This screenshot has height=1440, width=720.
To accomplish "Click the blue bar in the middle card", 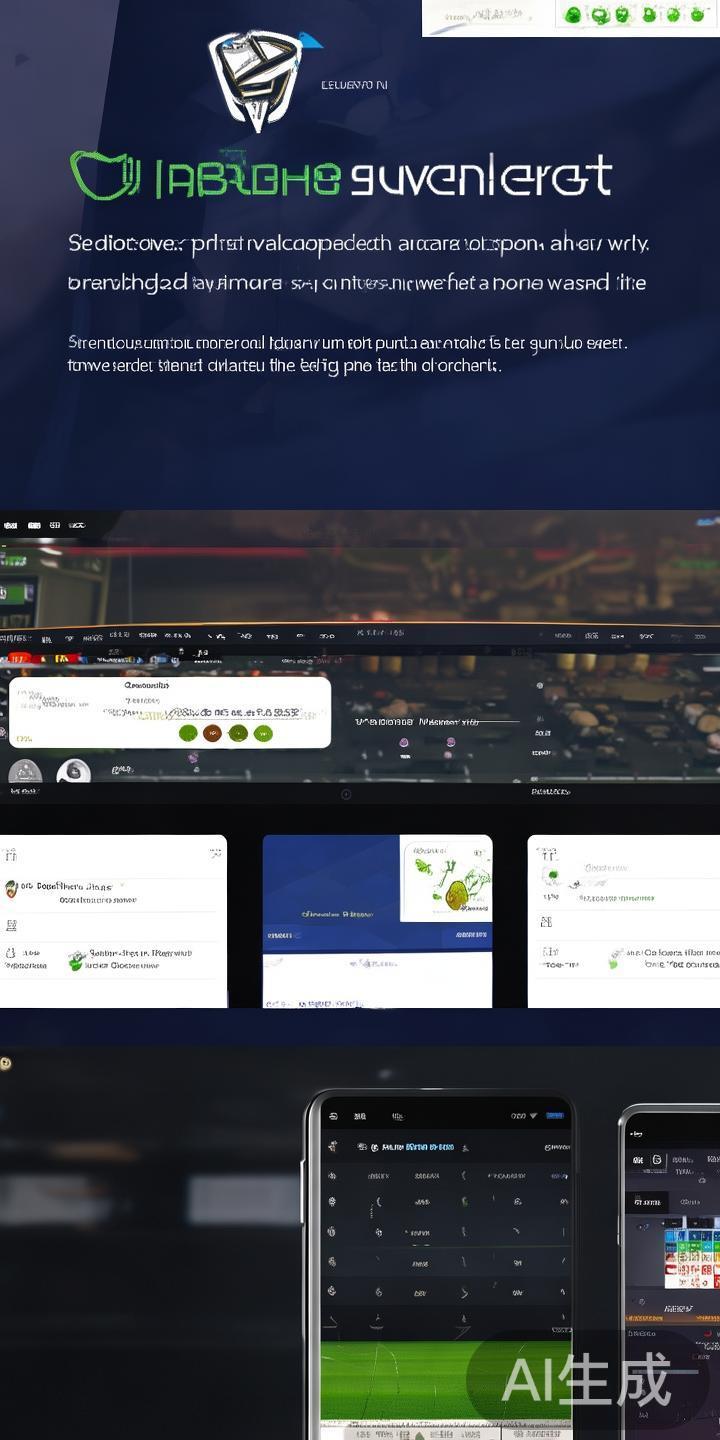I will (x=377, y=935).
